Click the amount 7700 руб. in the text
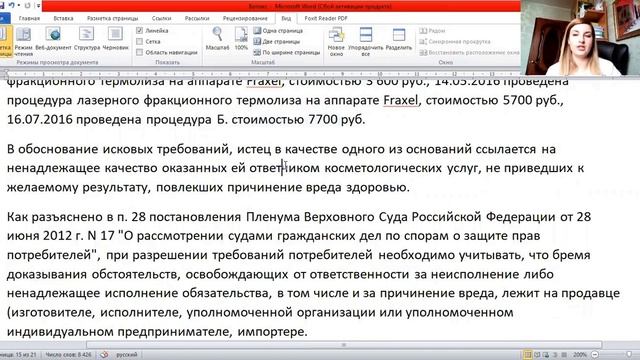 pos(337,119)
